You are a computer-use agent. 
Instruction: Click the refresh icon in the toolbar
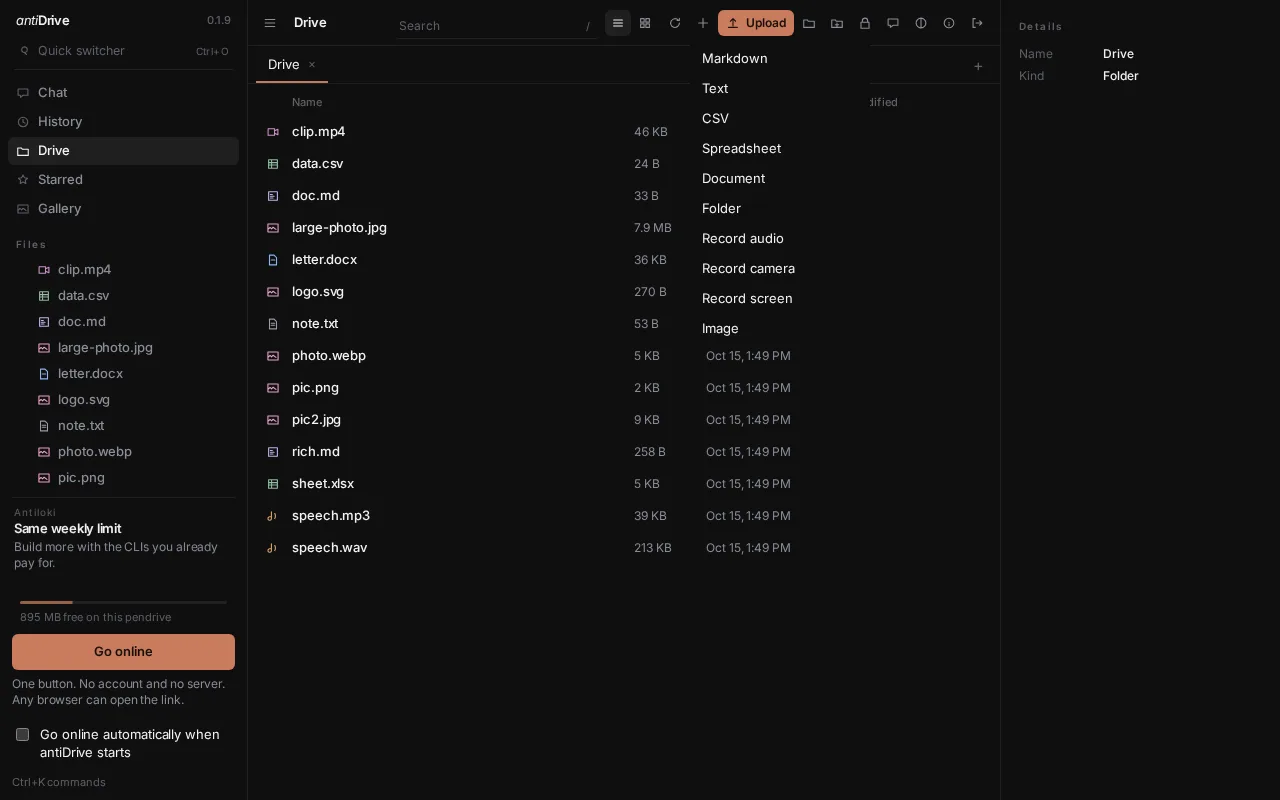[675, 23]
